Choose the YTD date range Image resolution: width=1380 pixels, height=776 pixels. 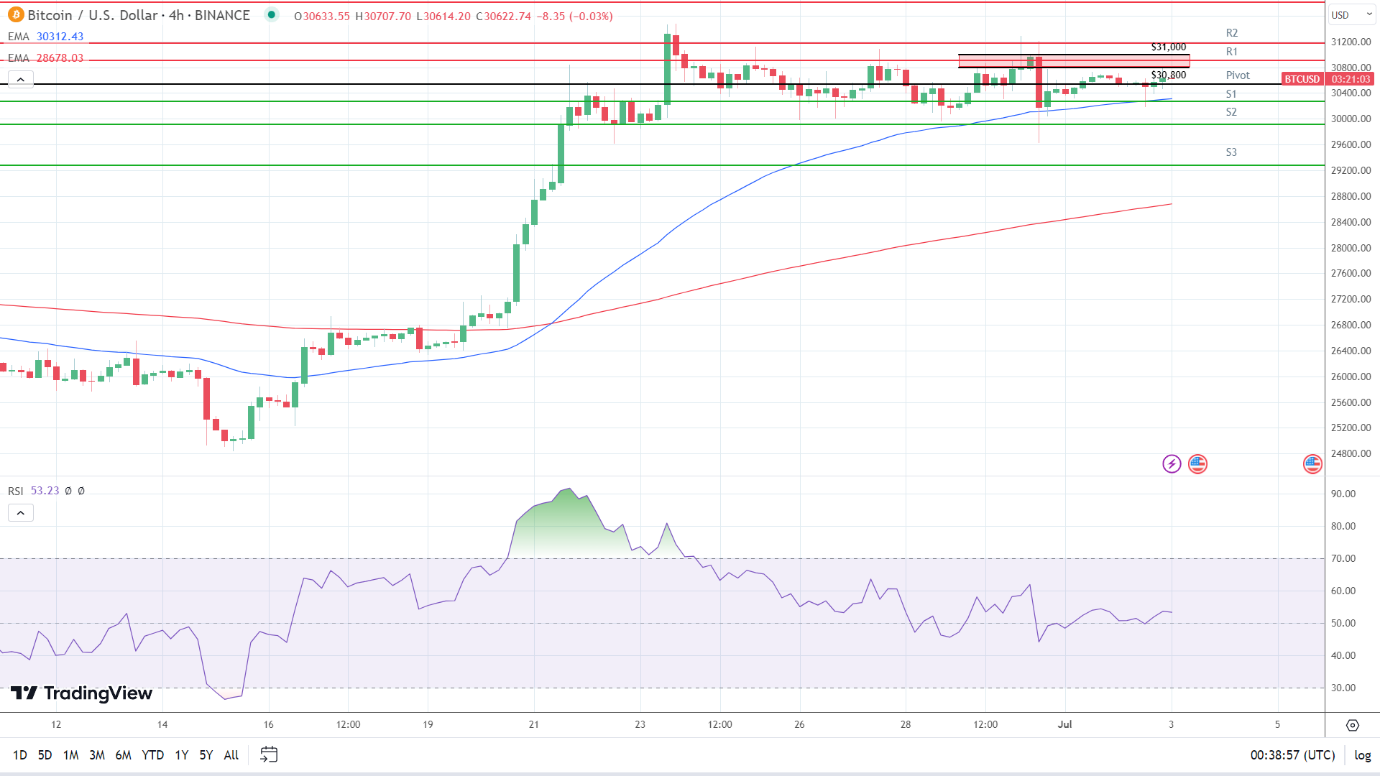click(x=153, y=755)
